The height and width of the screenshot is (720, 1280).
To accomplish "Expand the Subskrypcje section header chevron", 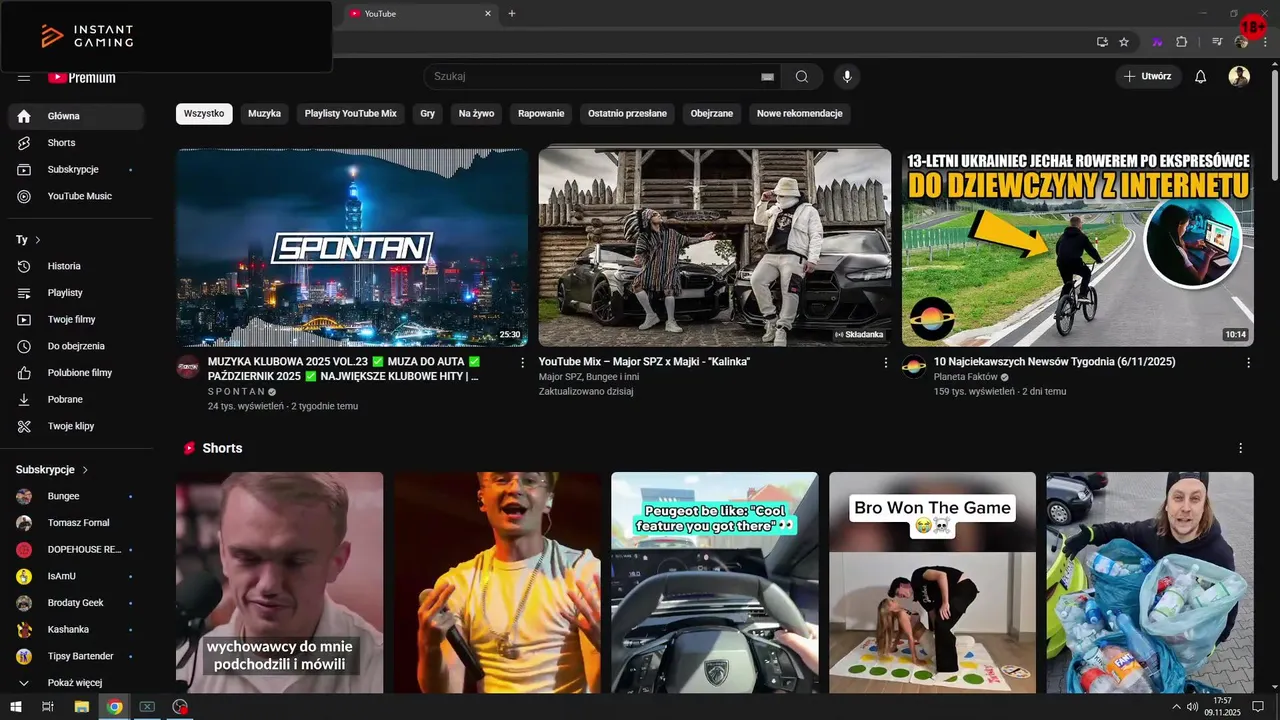I will pyautogui.click(x=85, y=470).
